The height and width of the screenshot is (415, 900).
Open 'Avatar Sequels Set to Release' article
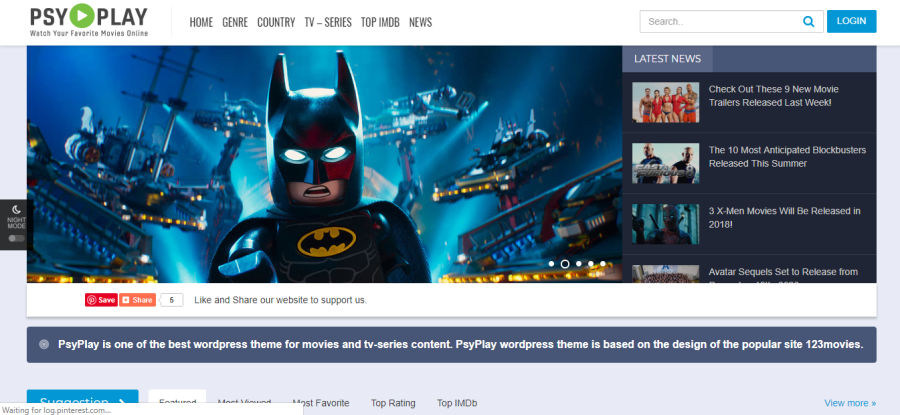click(783, 275)
